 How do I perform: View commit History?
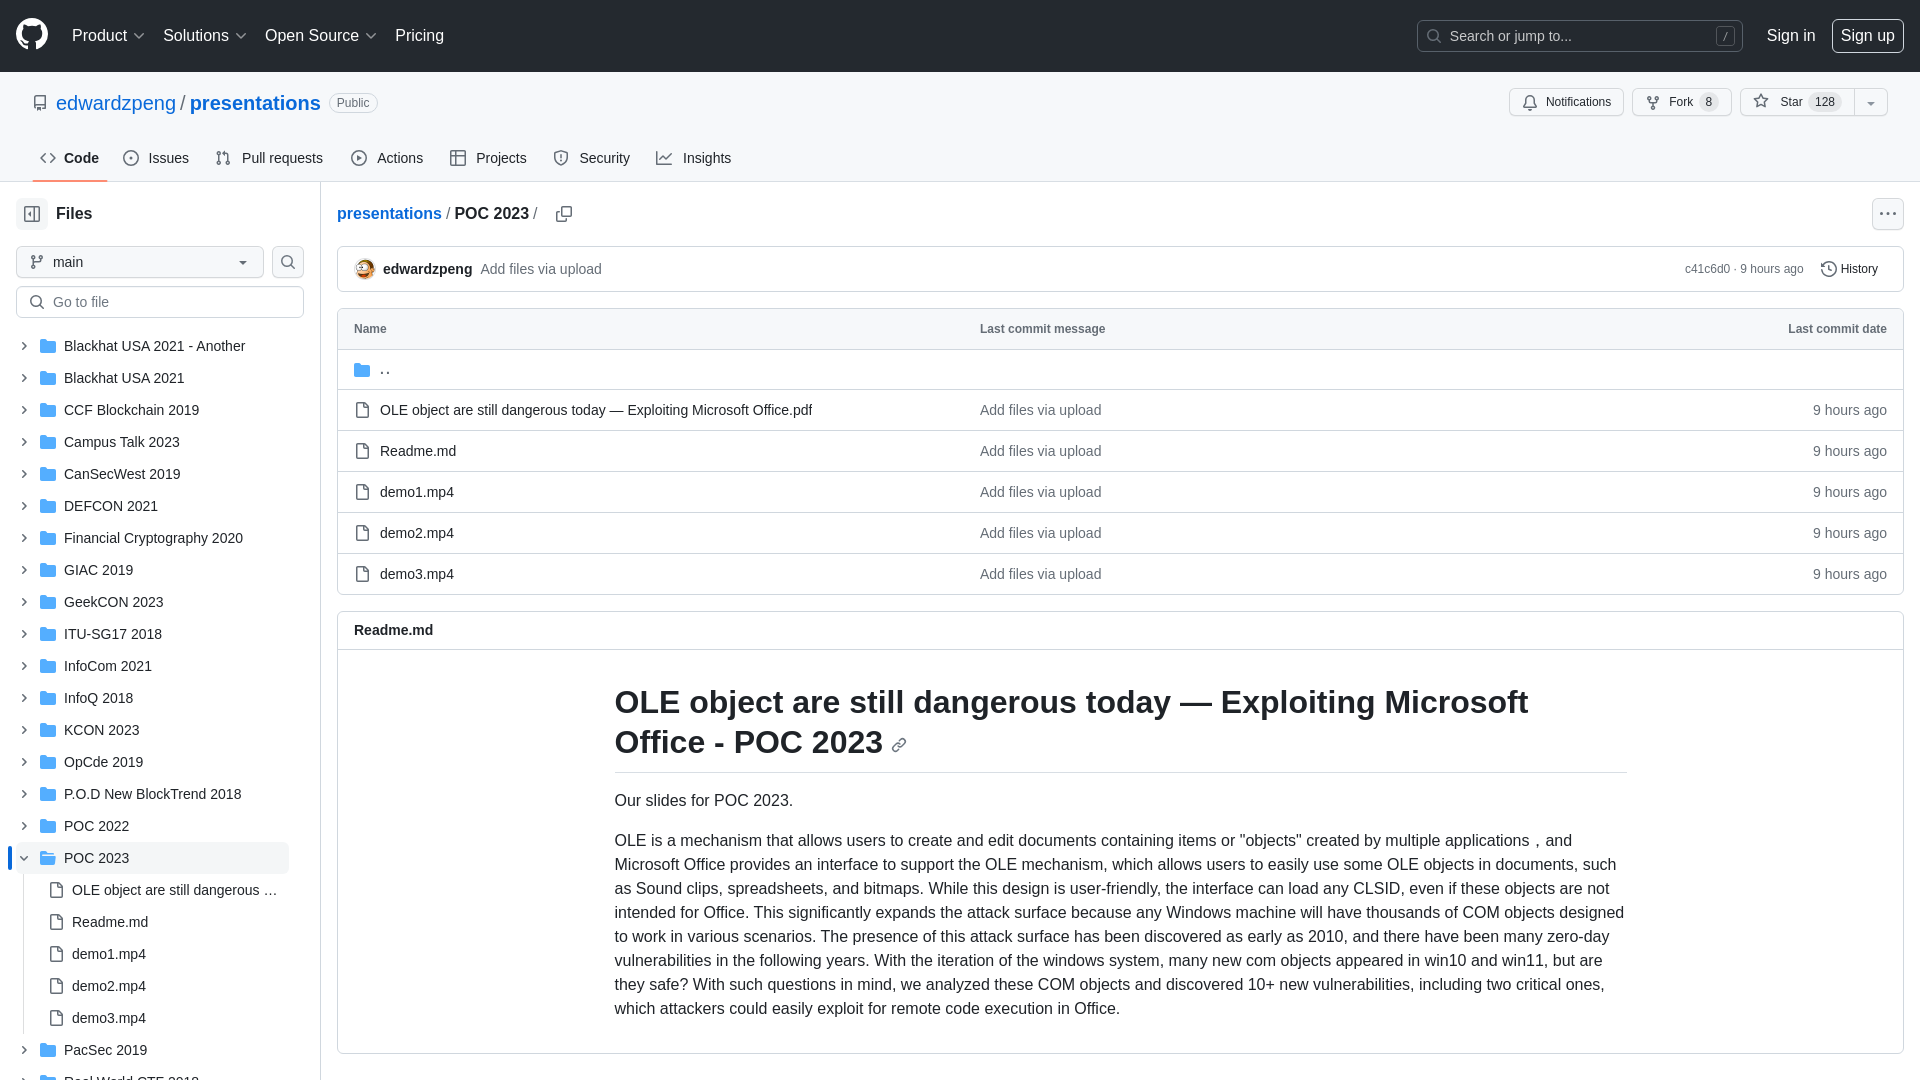pos(1849,269)
